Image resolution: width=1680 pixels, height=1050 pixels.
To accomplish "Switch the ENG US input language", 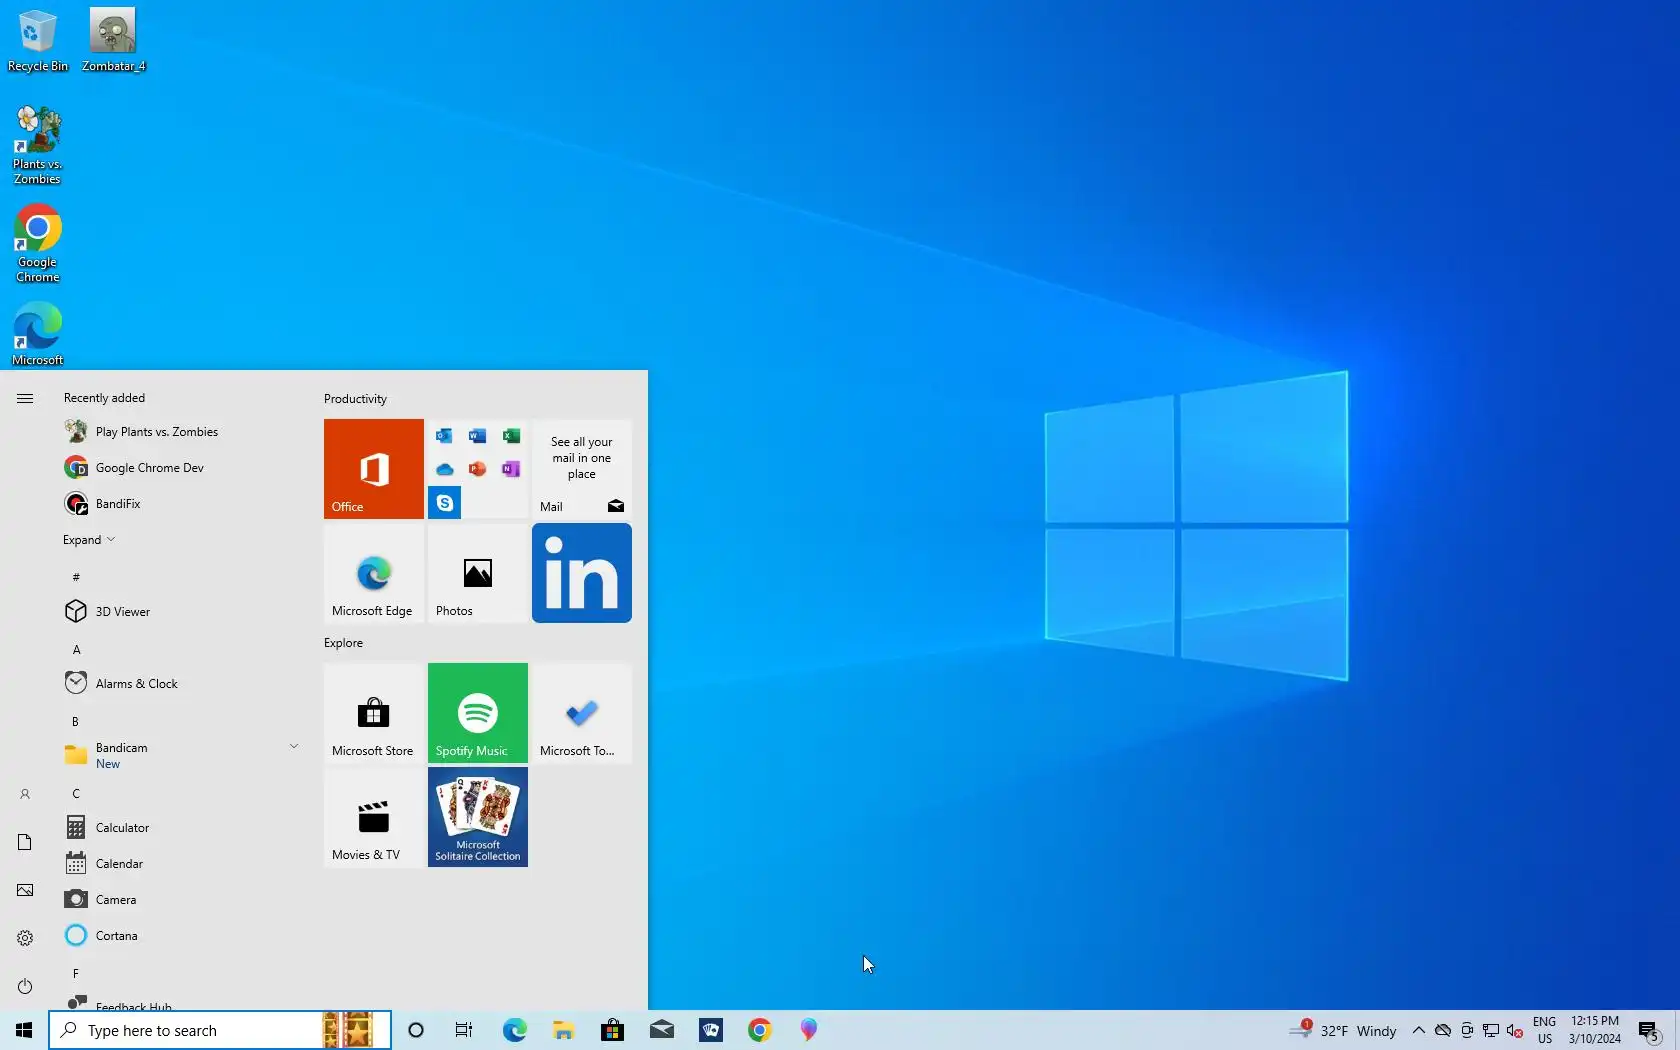I will [1545, 1030].
